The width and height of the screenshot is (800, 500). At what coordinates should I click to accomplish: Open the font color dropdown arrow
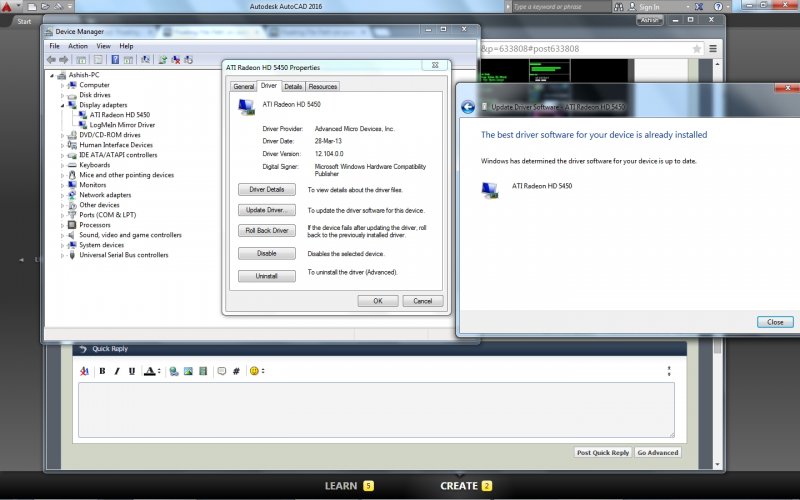(159, 371)
